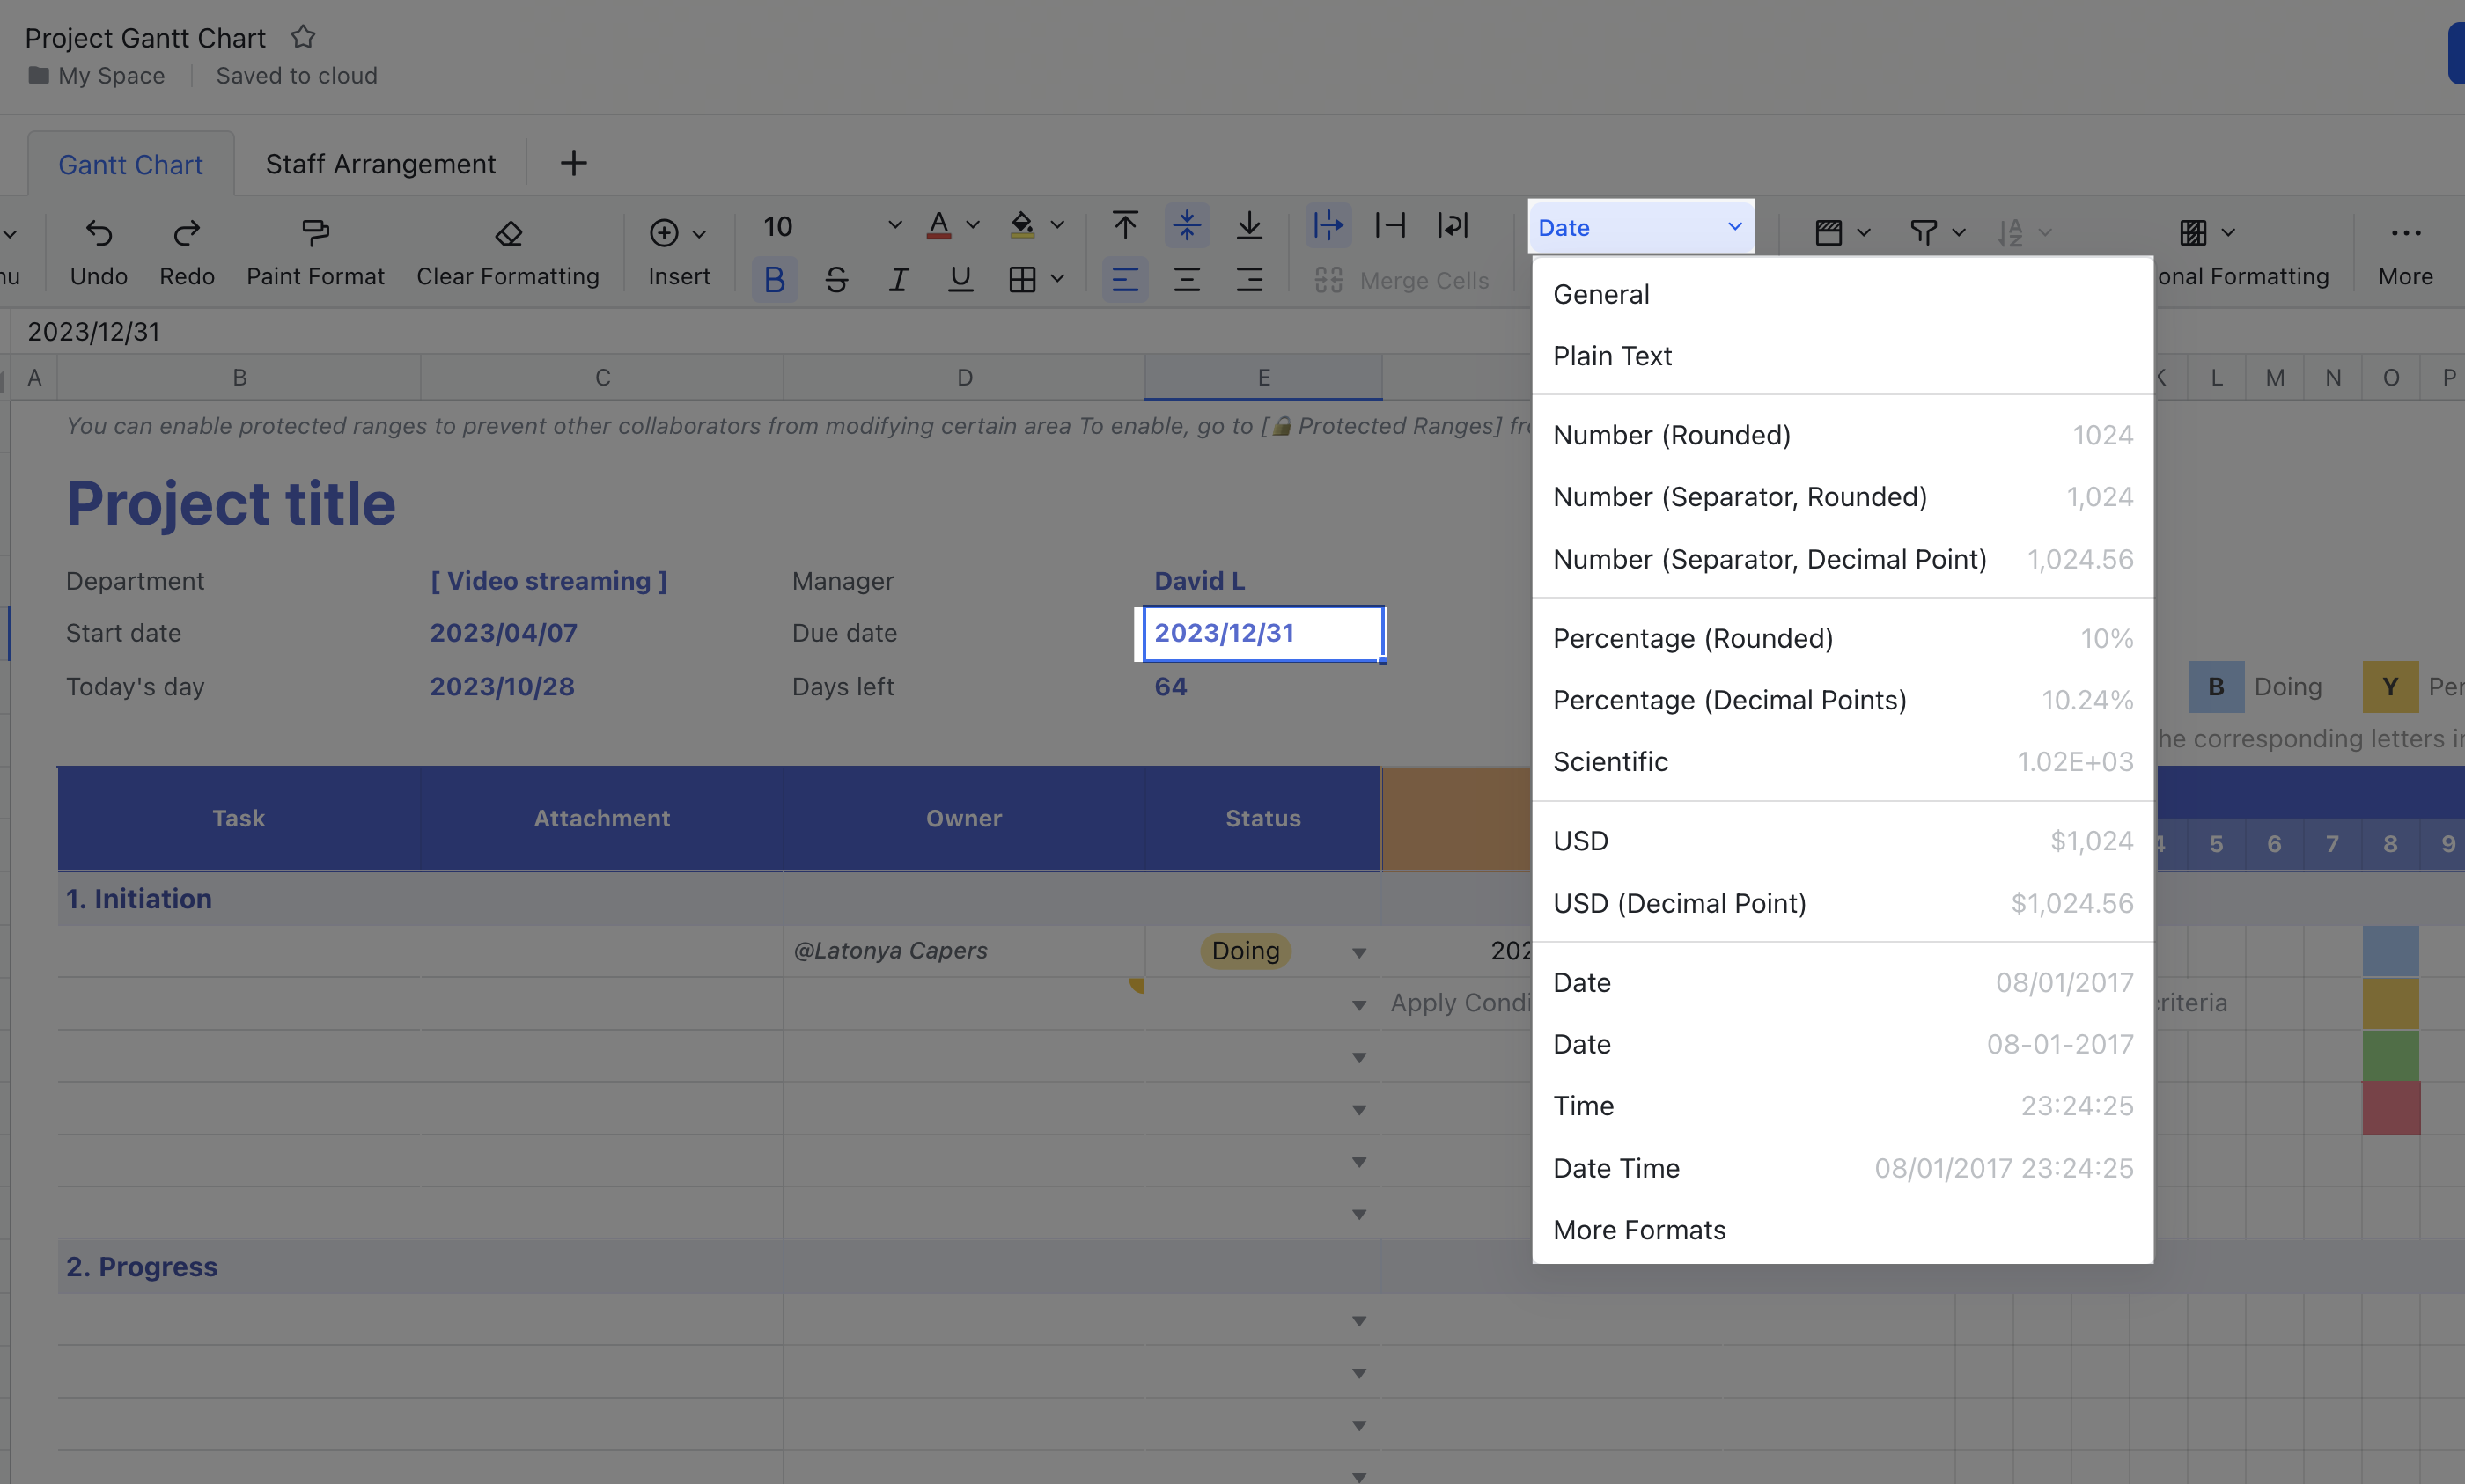Image resolution: width=2465 pixels, height=1484 pixels.
Task: Toggle Underline formatting
Action: [960, 280]
